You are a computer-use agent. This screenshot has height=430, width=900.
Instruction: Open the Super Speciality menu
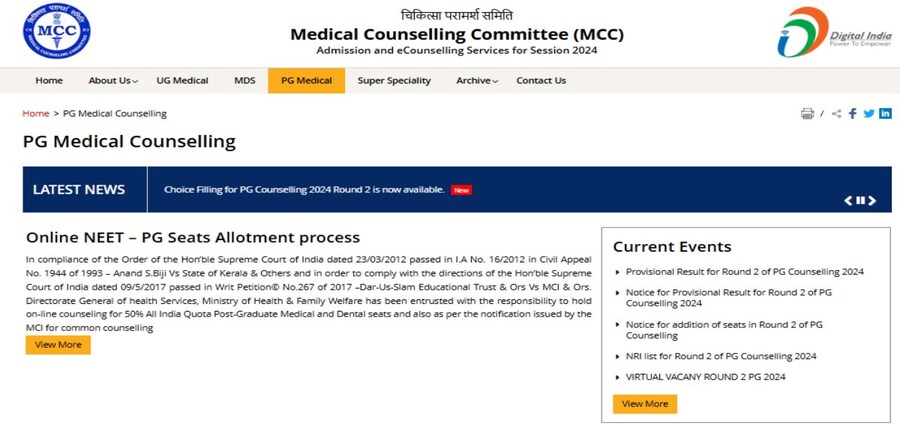coord(391,81)
